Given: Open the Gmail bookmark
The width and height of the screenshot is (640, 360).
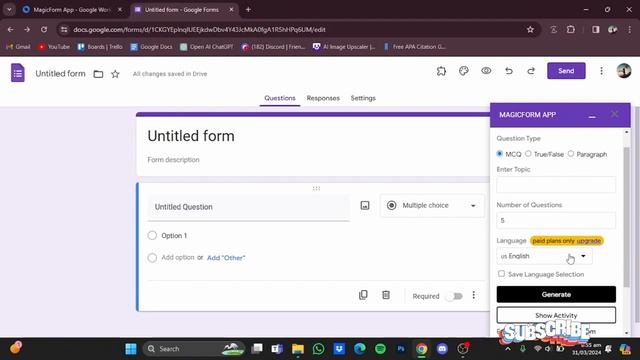Looking at the screenshot, I should pyautogui.click(x=18, y=47).
